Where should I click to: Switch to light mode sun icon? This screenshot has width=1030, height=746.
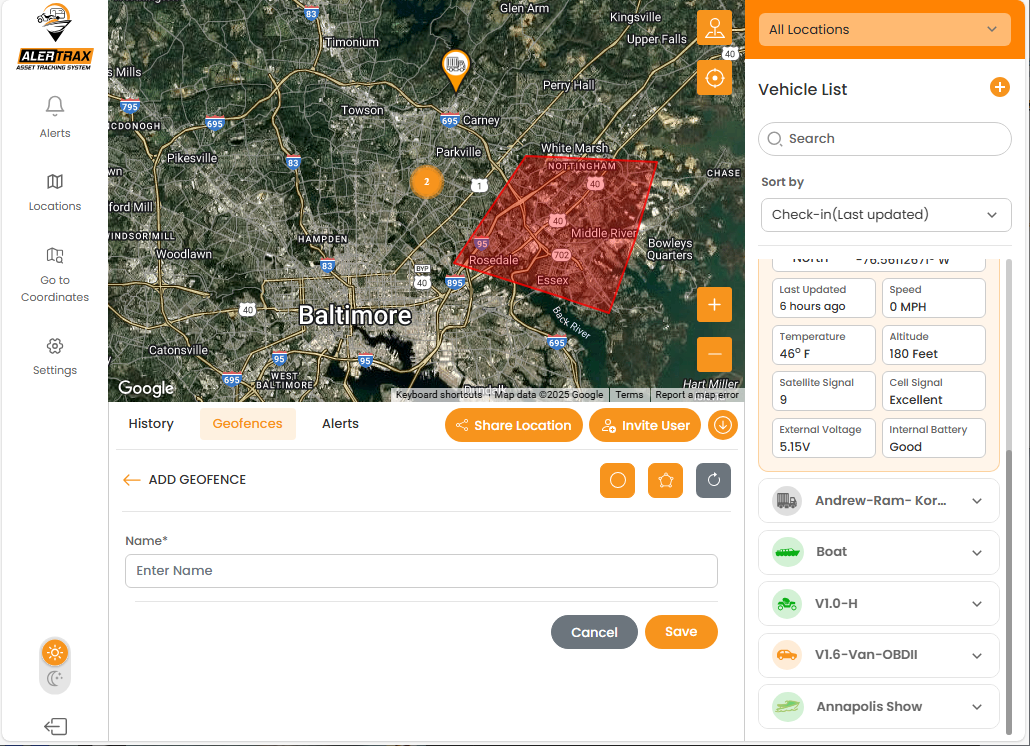pos(55,653)
